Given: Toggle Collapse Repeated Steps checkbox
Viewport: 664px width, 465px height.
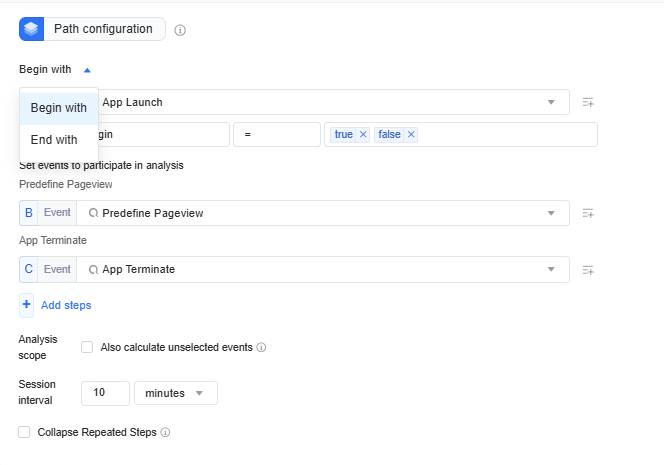Looking at the screenshot, I should tap(24, 432).
